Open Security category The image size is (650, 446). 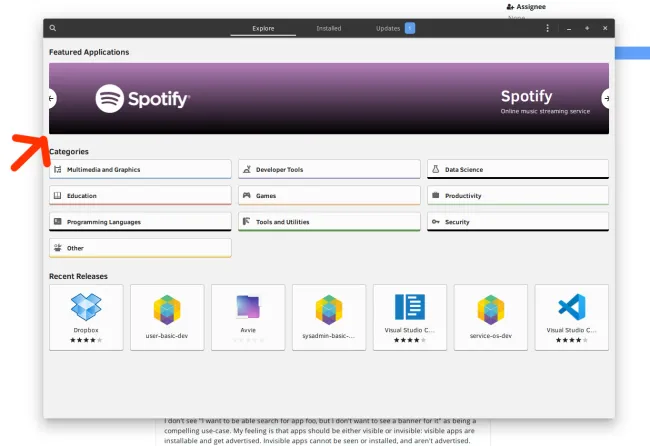pos(518,222)
